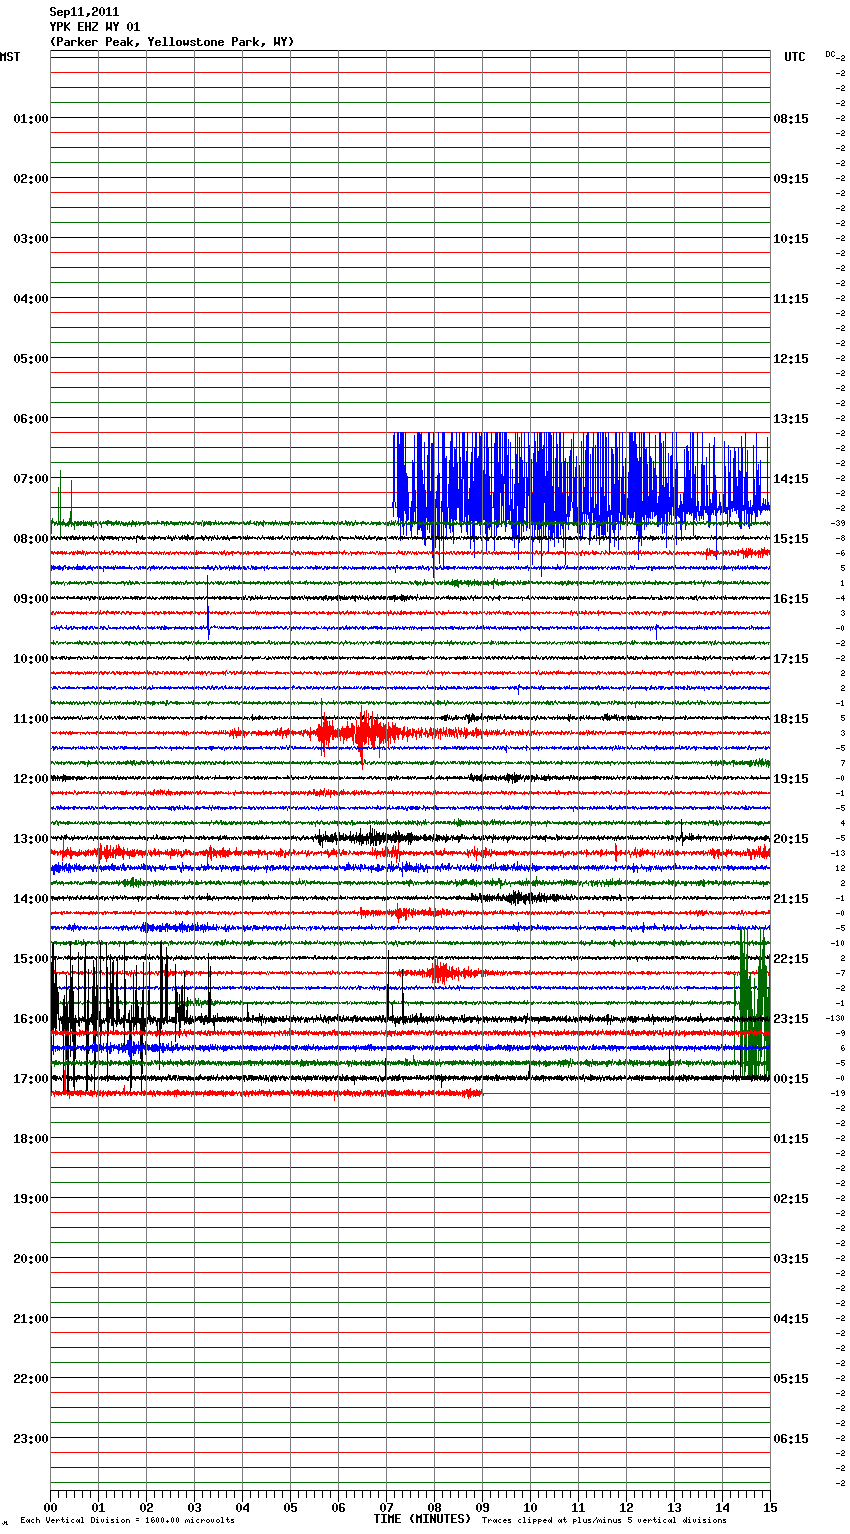
Task: Click the TIME (MINUTES) axis title
Action: (422, 1519)
